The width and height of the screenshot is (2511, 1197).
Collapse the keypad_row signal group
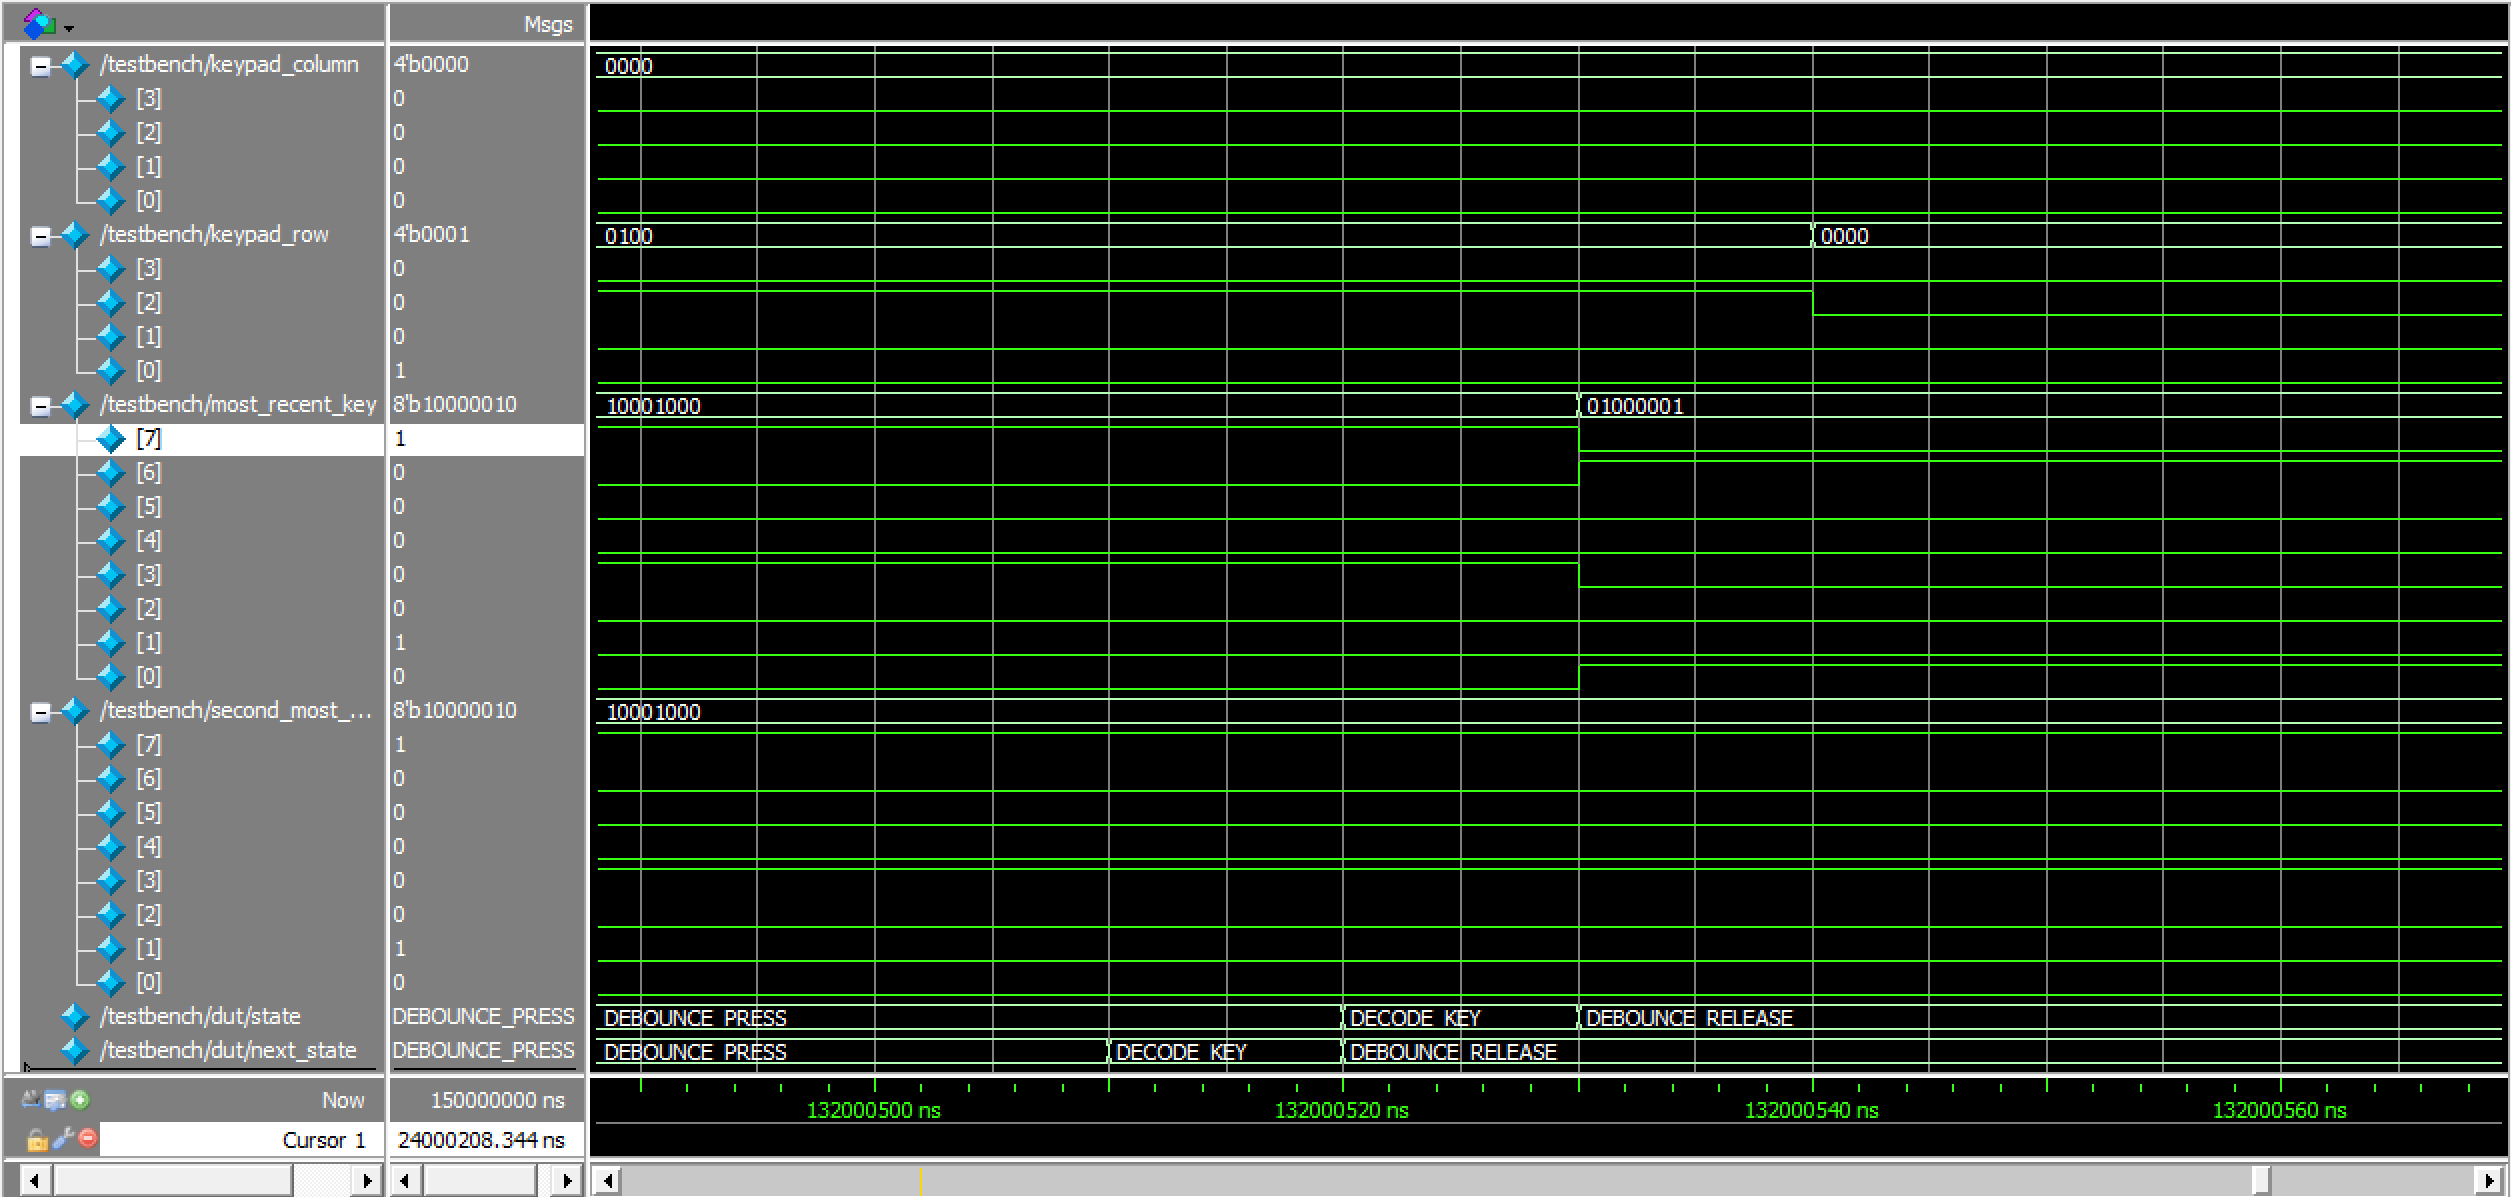(40, 237)
